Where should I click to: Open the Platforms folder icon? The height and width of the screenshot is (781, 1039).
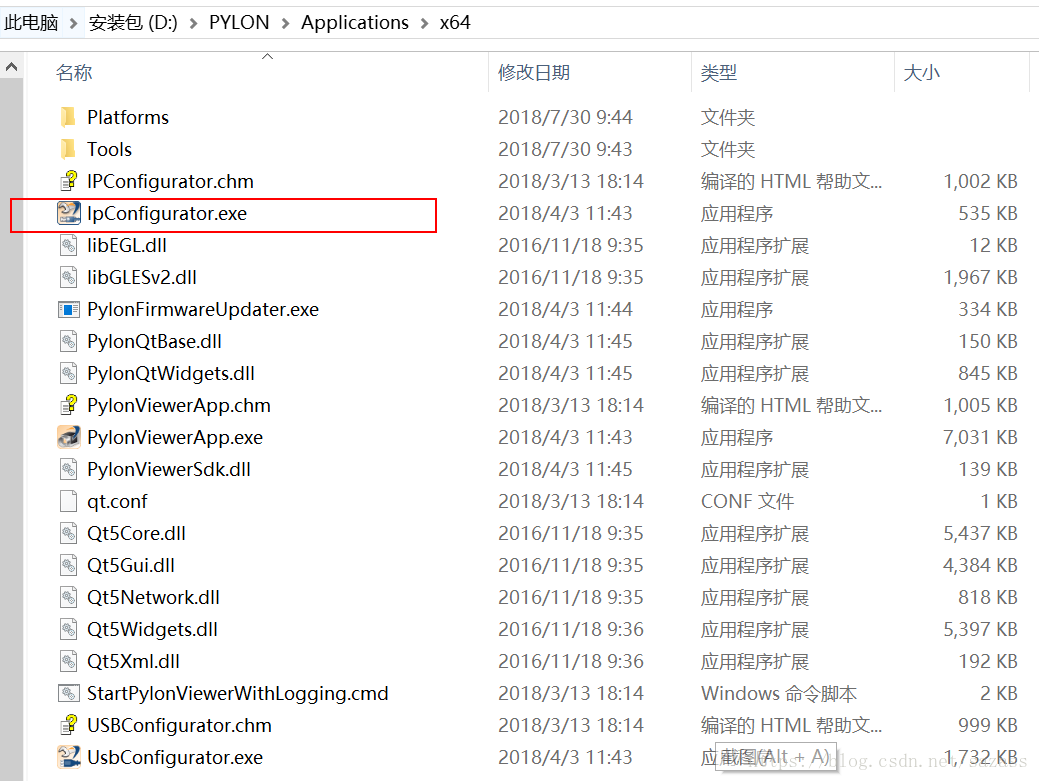(x=68, y=117)
